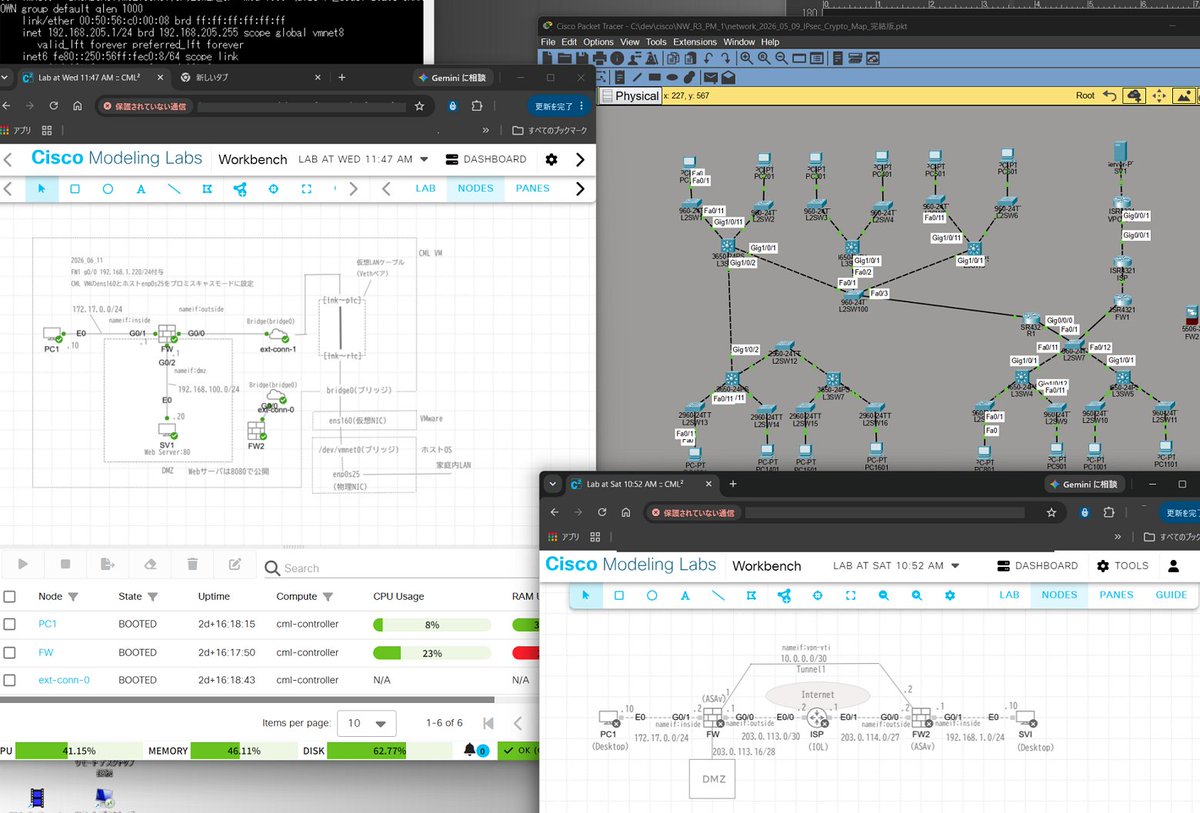
Task: Open the Tools menu in Packet Tracer
Action: (x=656, y=42)
